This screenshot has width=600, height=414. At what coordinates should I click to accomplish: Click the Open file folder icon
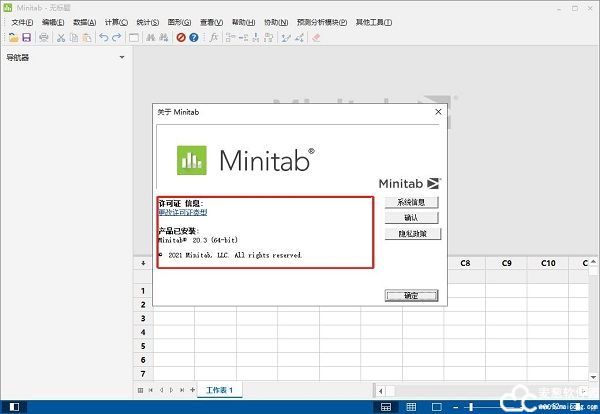pyautogui.click(x=13, y=37)
